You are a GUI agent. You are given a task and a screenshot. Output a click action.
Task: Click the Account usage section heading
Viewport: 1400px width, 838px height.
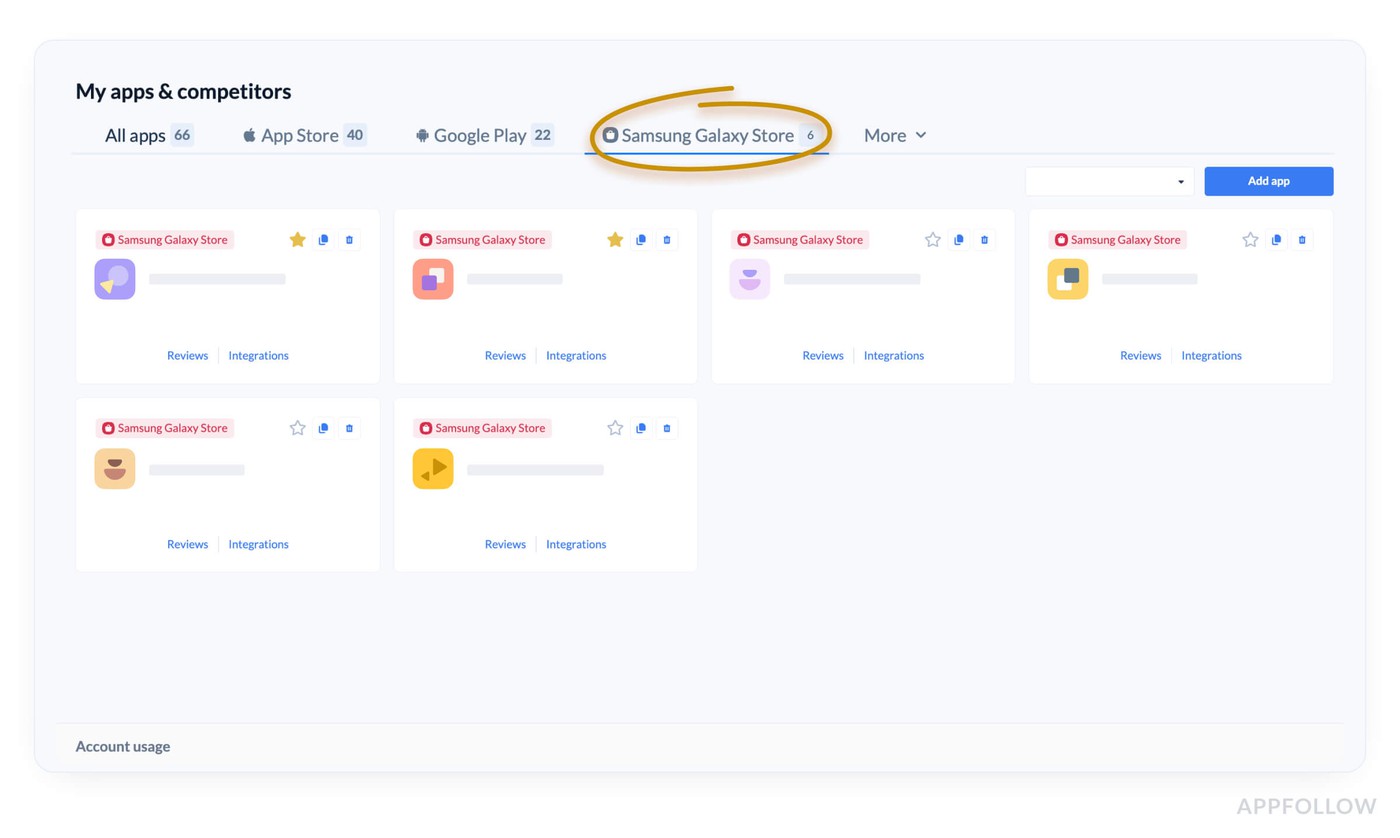[123, 747]
